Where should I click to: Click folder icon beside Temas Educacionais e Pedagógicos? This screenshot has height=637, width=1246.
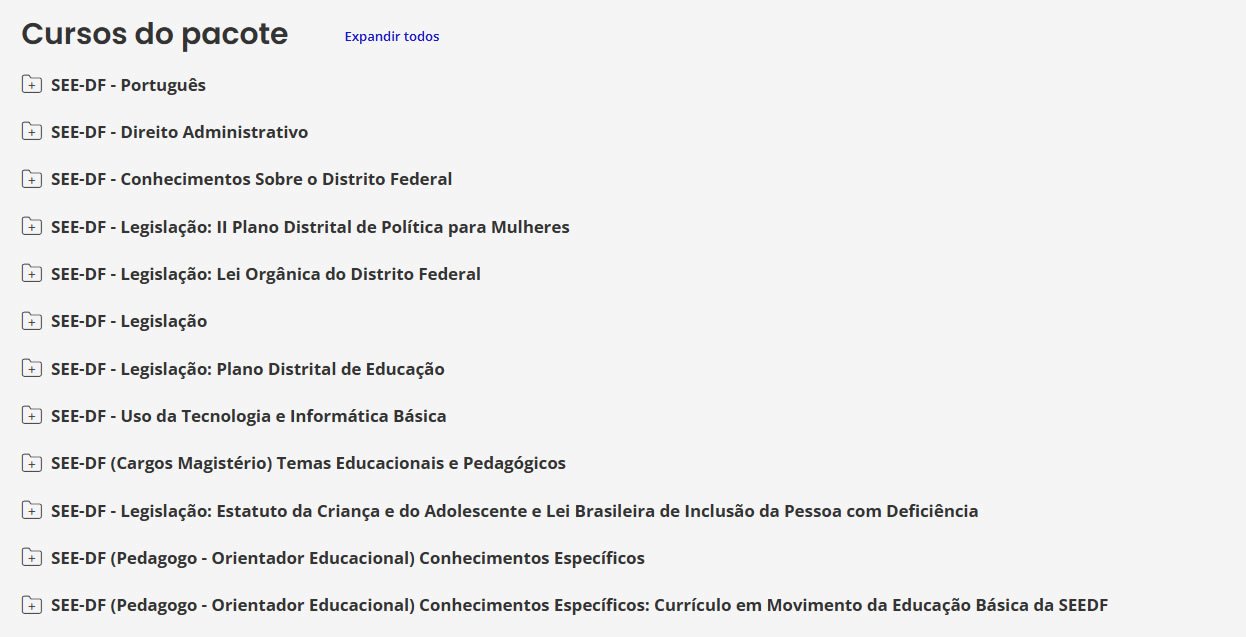(32, 464)
